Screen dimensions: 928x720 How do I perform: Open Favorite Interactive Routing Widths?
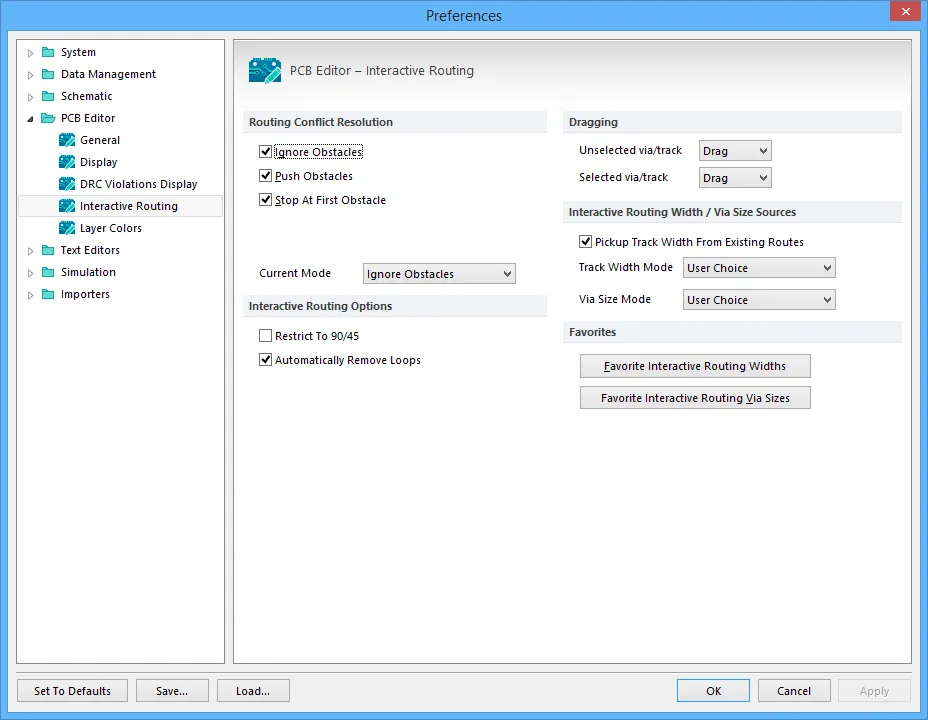[695, 366]
